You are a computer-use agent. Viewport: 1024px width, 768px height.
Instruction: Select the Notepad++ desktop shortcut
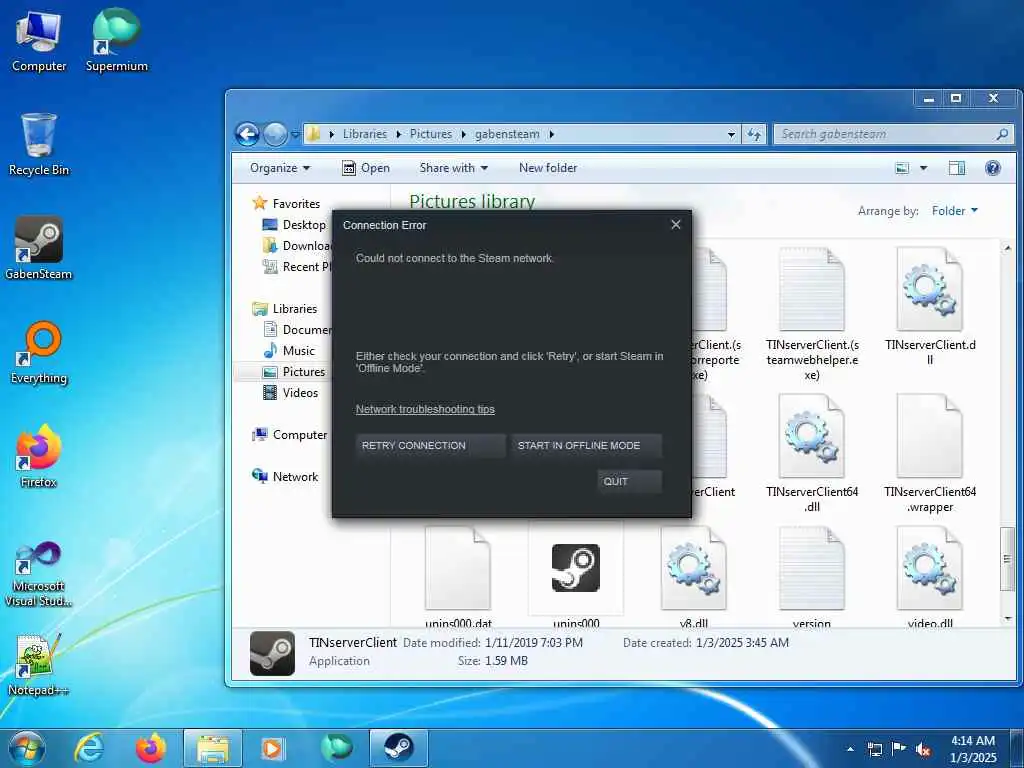tap(39, 665)
